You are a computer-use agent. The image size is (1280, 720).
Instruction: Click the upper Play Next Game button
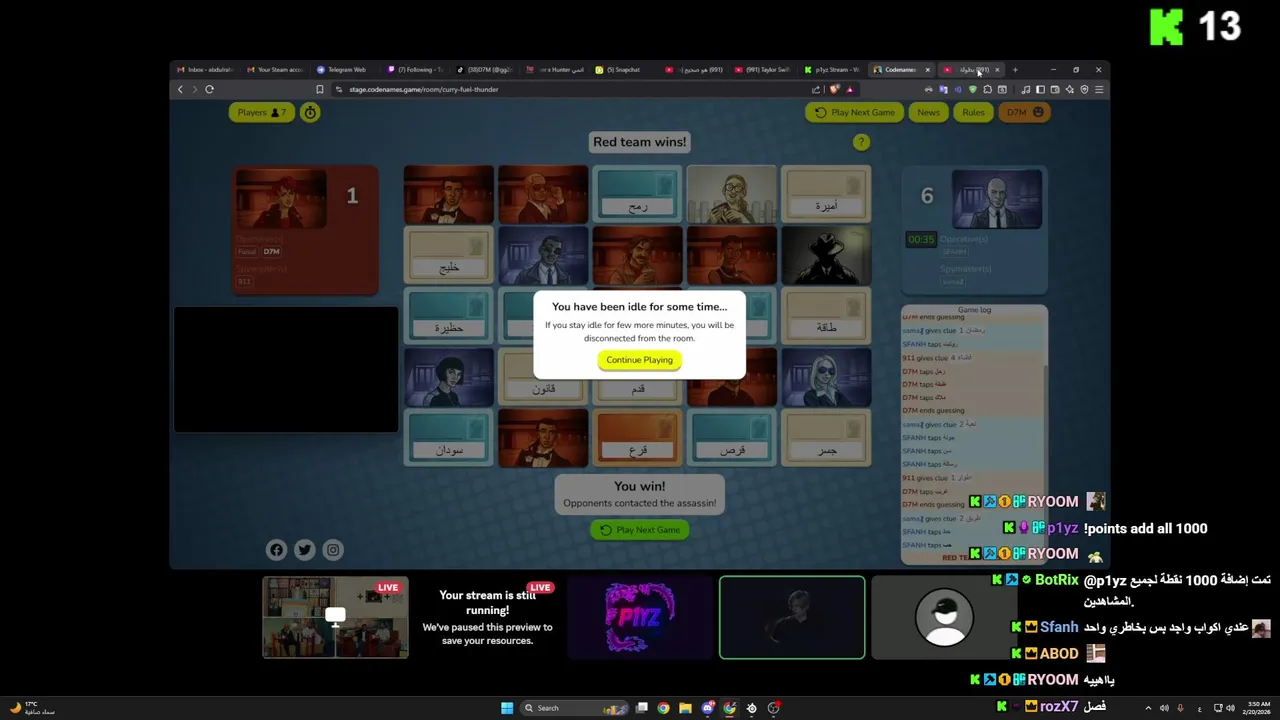[x=854, y=112]
